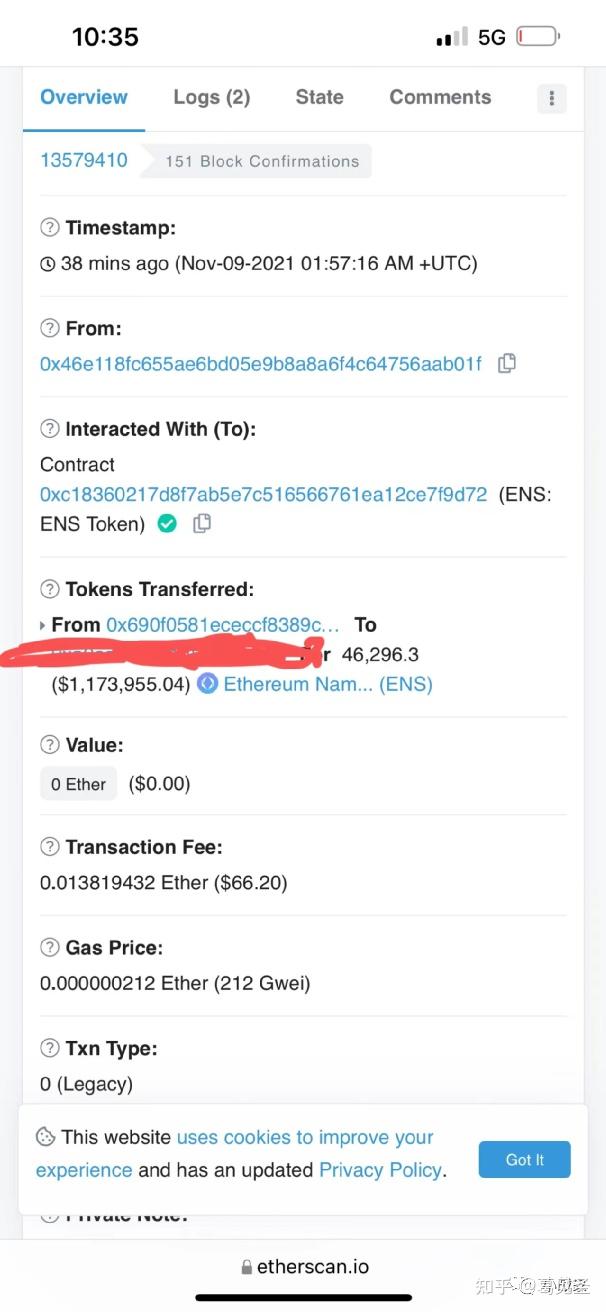Screen dimensions: 606x1312
Task: Click the Transaction Fee help icon
Action: point(49,847)
